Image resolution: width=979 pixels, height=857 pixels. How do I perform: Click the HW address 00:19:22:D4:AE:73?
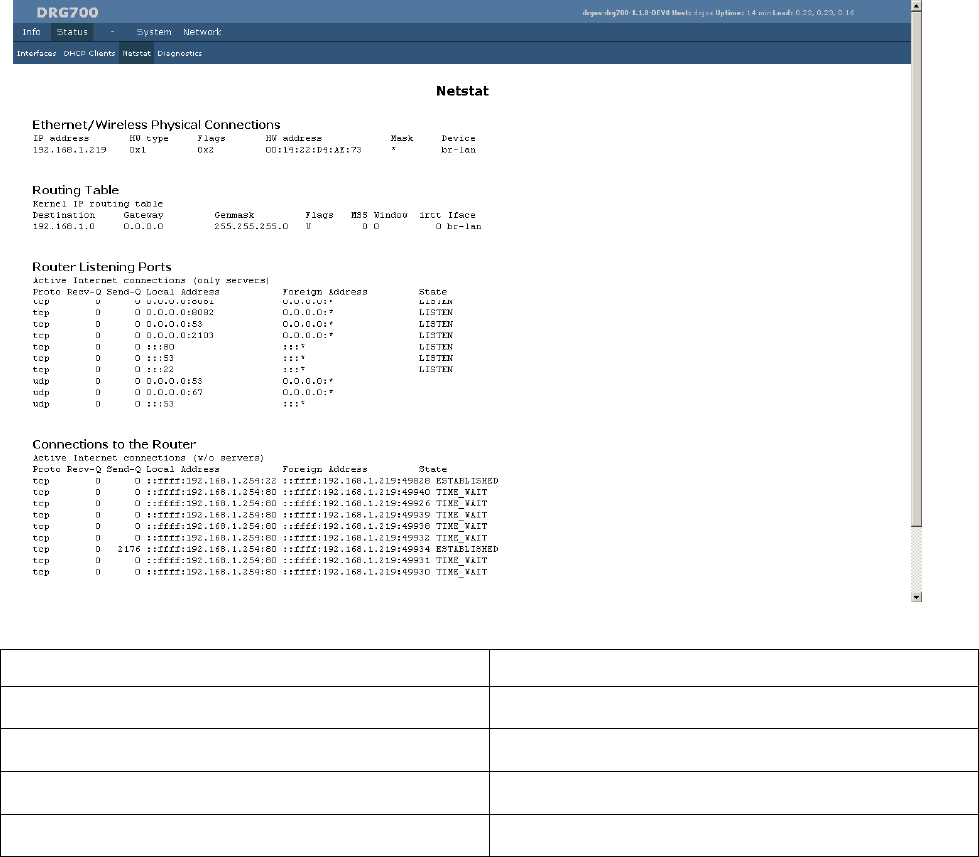313,150
